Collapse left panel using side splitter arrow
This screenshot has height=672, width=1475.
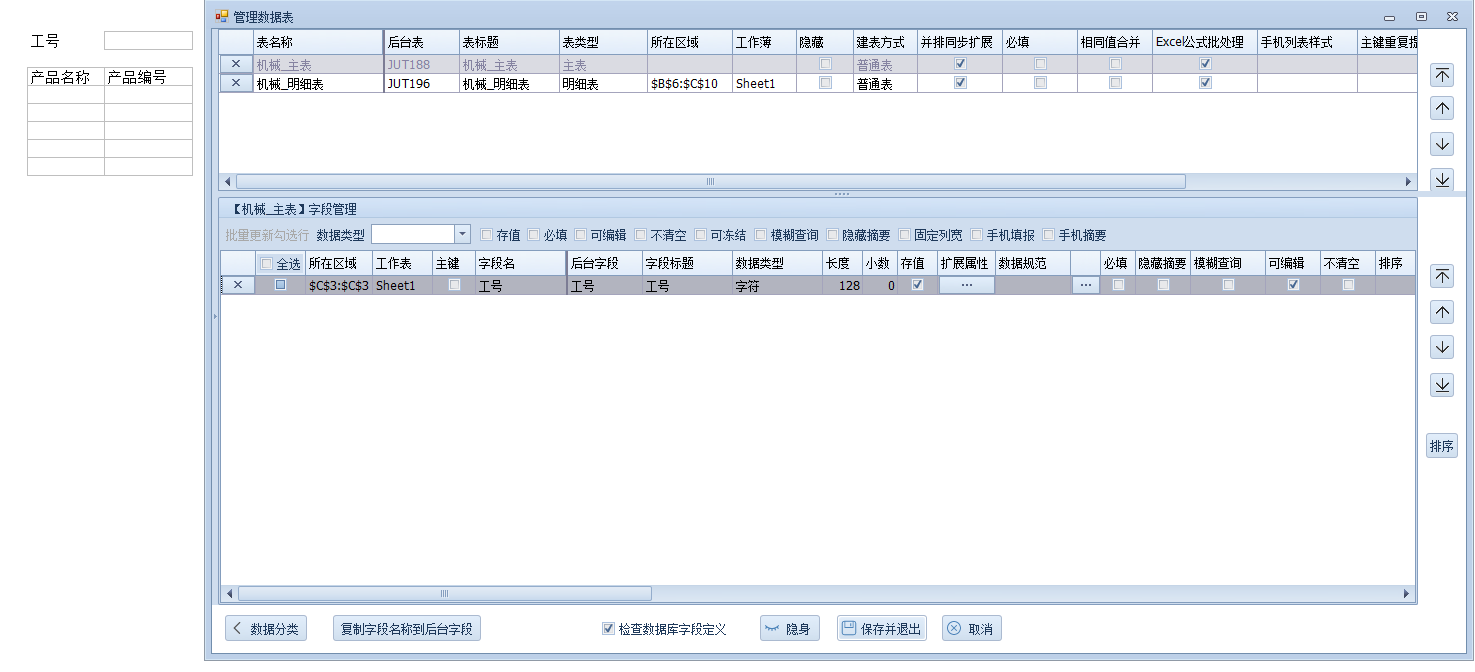[x=213, y=317]
